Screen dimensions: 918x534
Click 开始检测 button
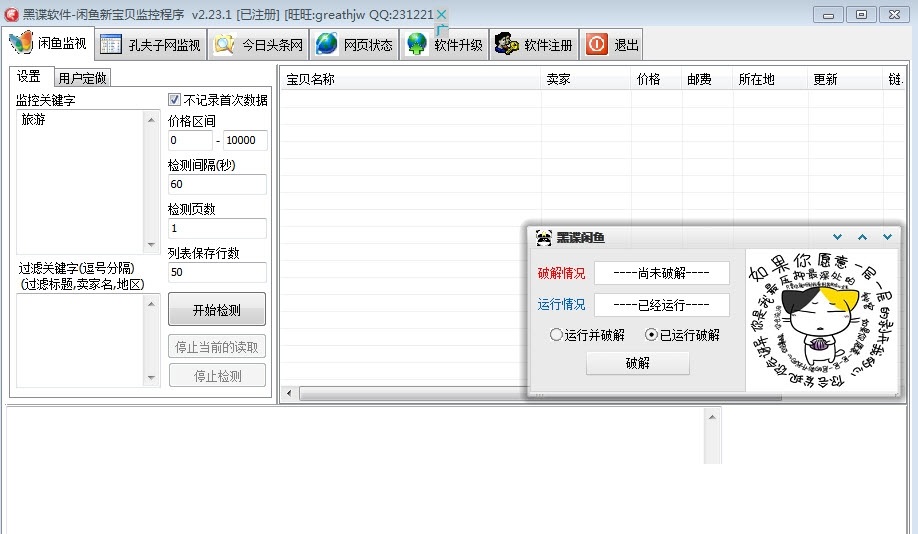[217, 310]
